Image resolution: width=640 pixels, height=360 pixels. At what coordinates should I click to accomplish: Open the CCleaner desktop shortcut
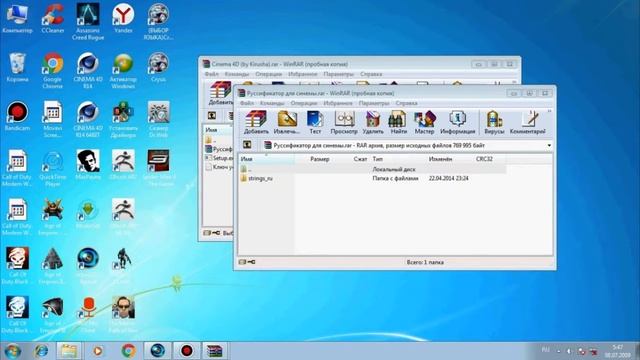[x=53, y=18]
